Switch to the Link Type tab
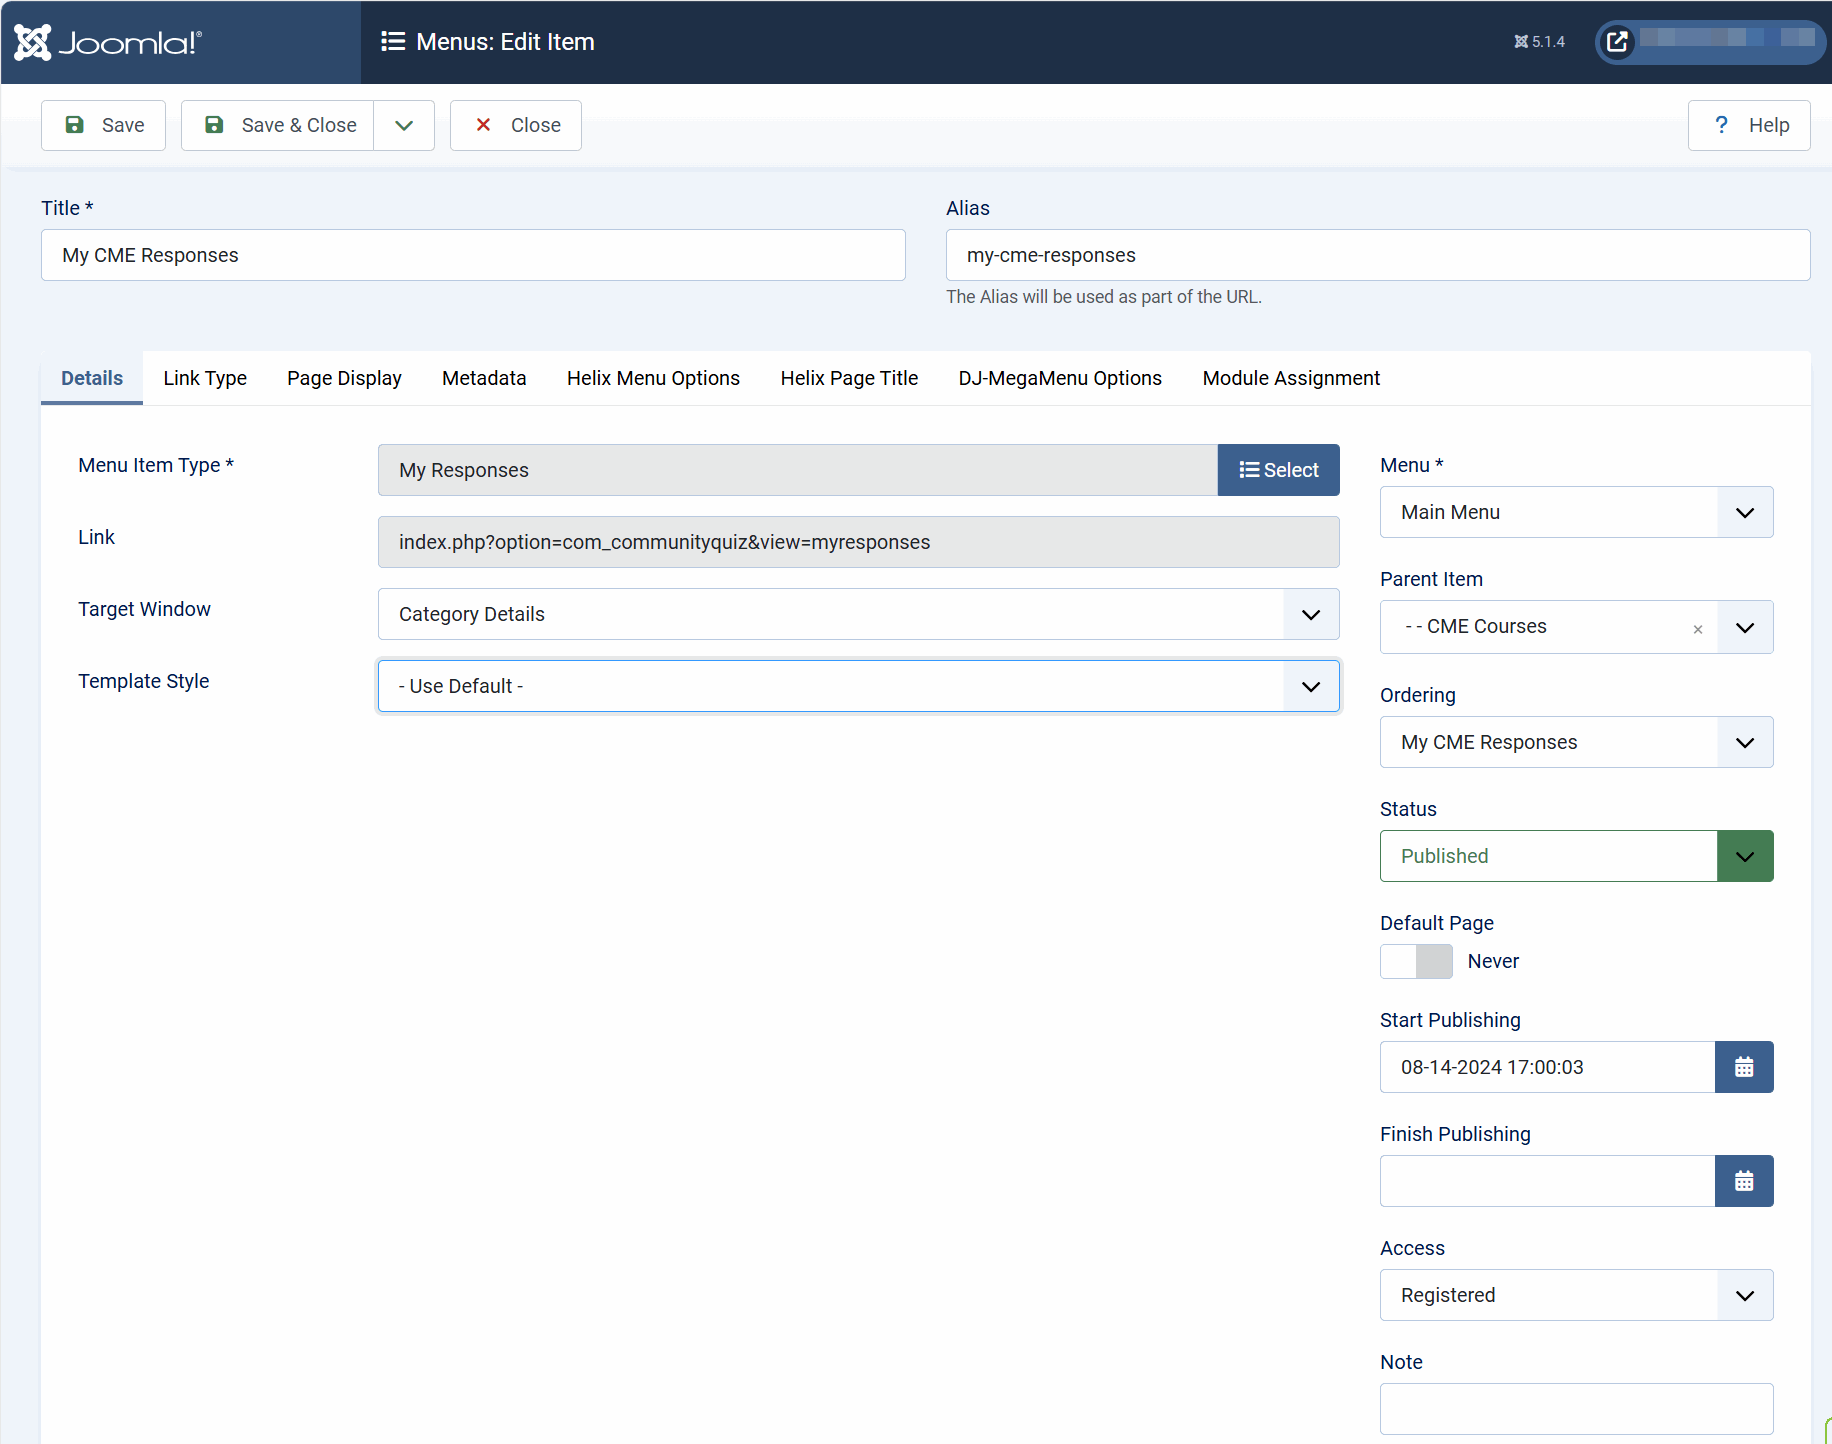The height and width of the screenshot is (1444, 1832). tap(205, 378)
